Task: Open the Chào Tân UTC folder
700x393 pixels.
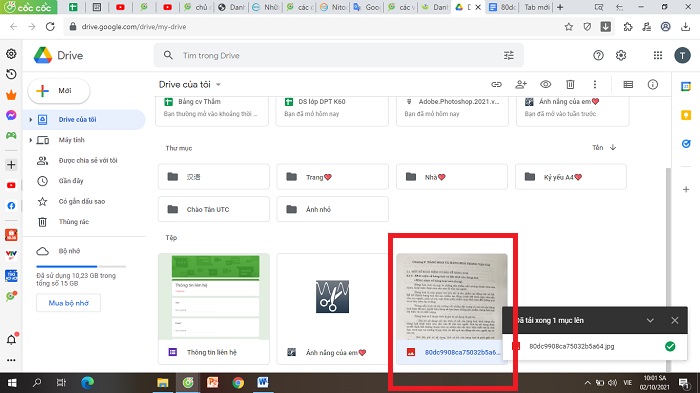Action: click(214, 209)
